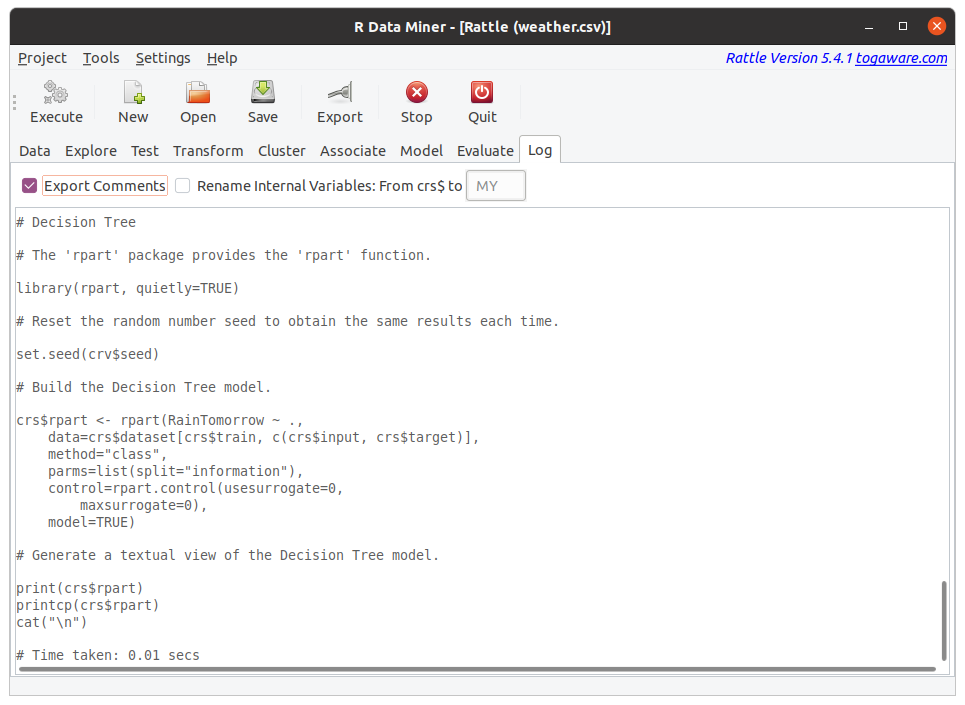The width and height of the screenshot is (965, 705).
Task: Click '# Build the Decision Tree model.' comment
Action: [143, 388]
